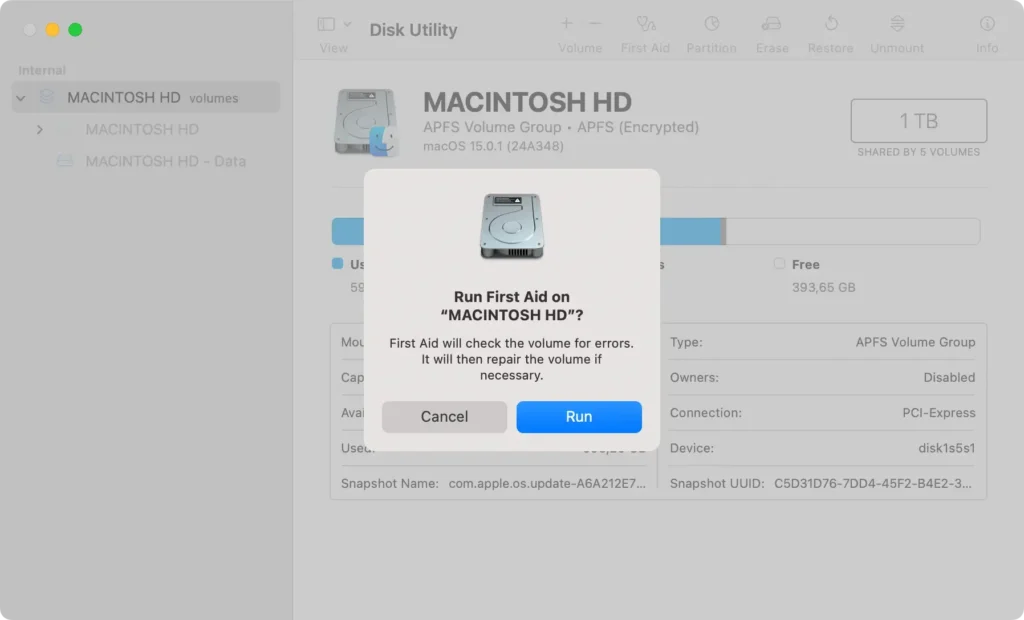The height and width of the screenshot is (620, 1024).
Task: Click the Unmount toolbar icon
Action: (x=897, y=24)
